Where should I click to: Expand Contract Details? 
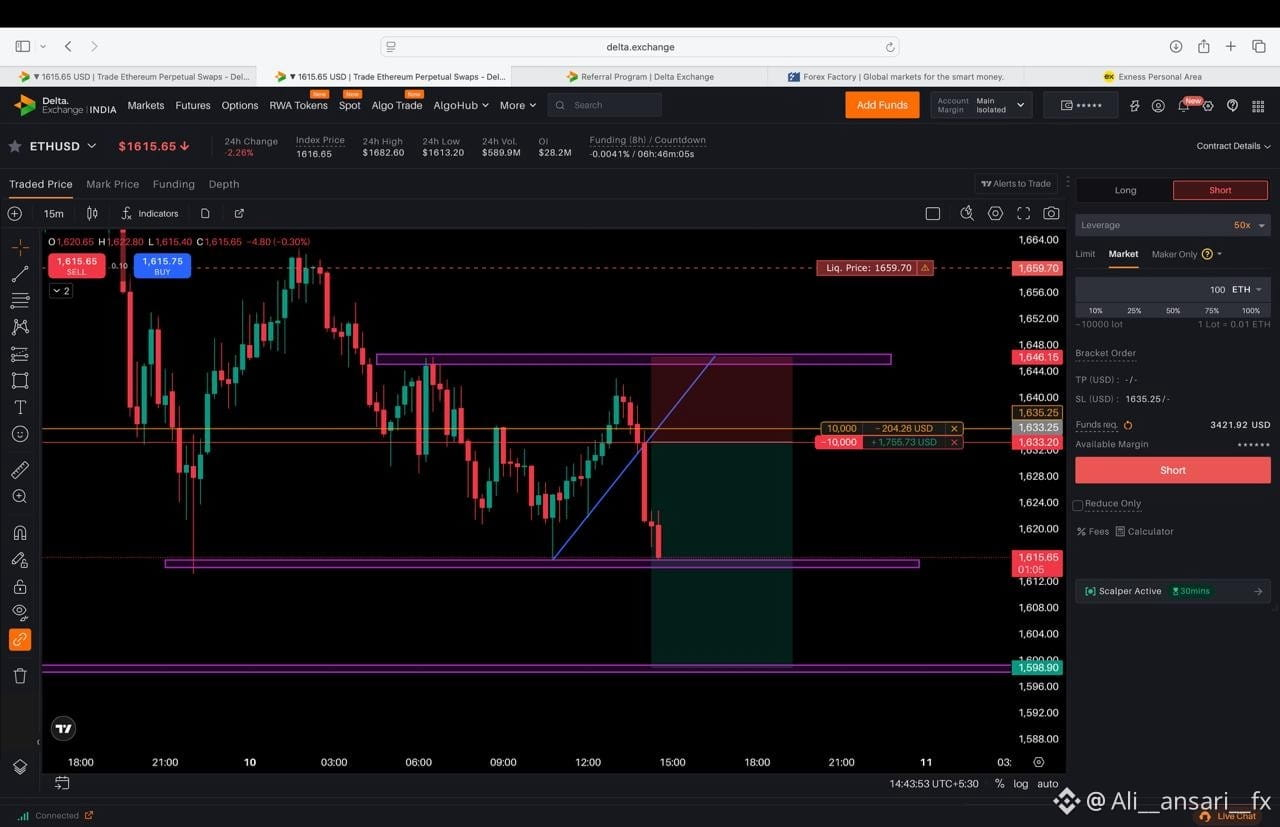pyautogui.click(x=1233, y=146)
